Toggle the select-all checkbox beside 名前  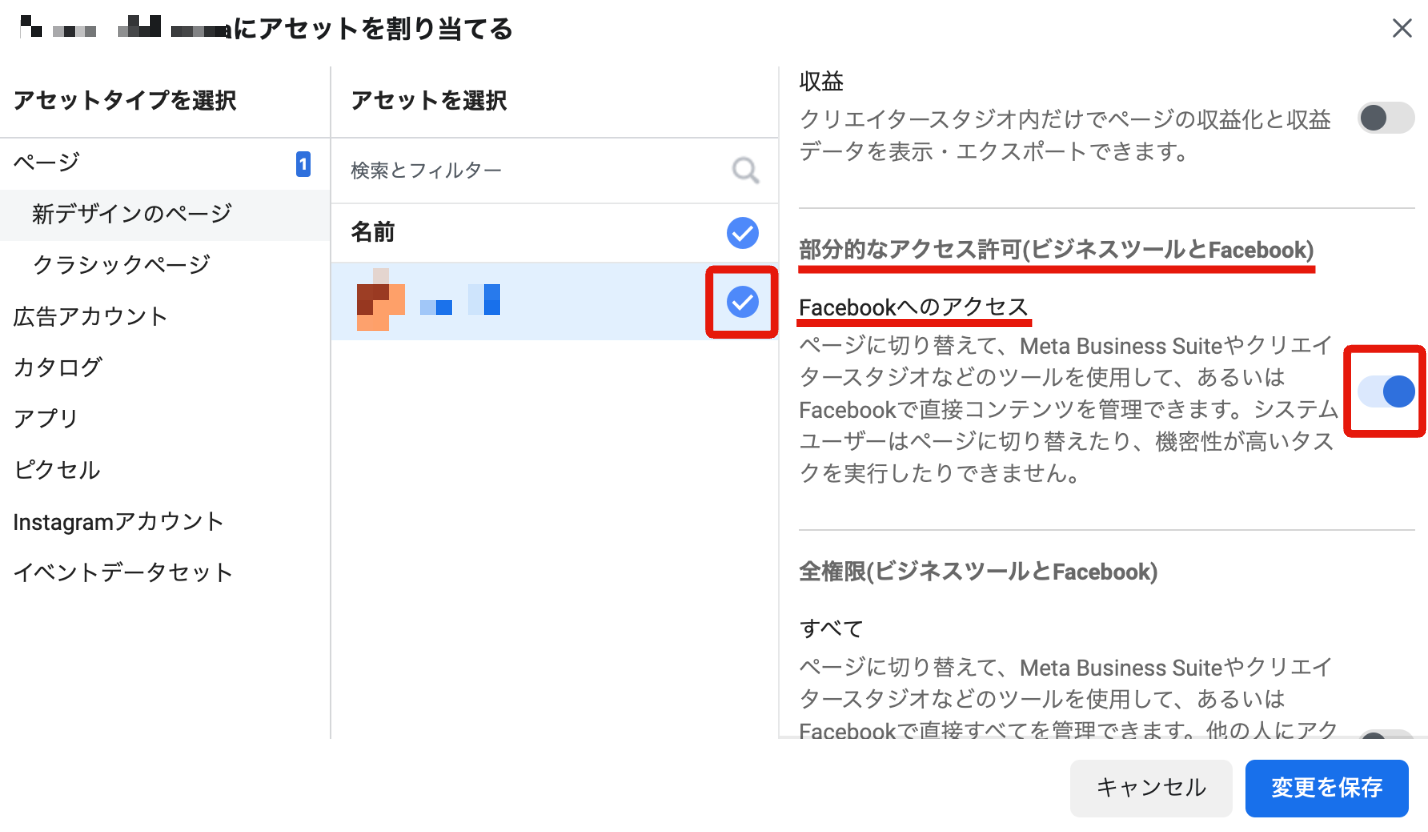point(742,233)
